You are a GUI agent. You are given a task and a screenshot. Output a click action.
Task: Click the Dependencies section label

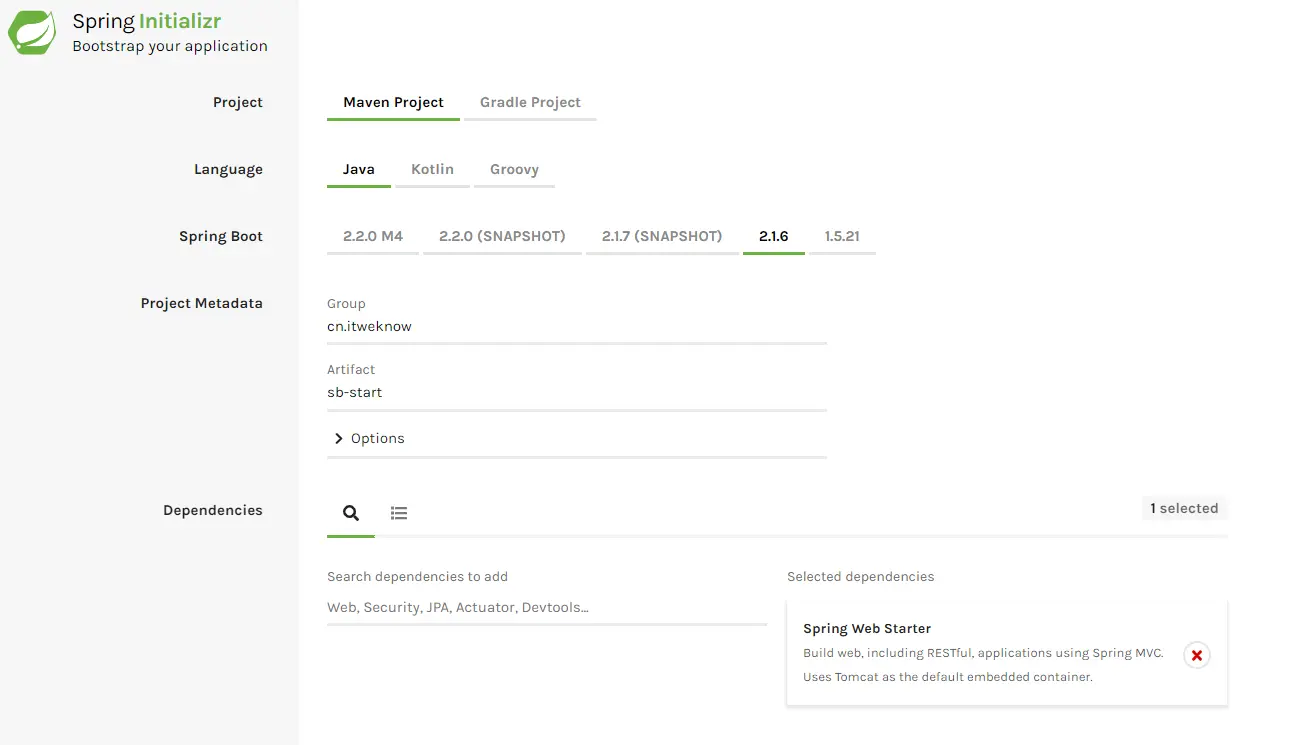[213, 510]
